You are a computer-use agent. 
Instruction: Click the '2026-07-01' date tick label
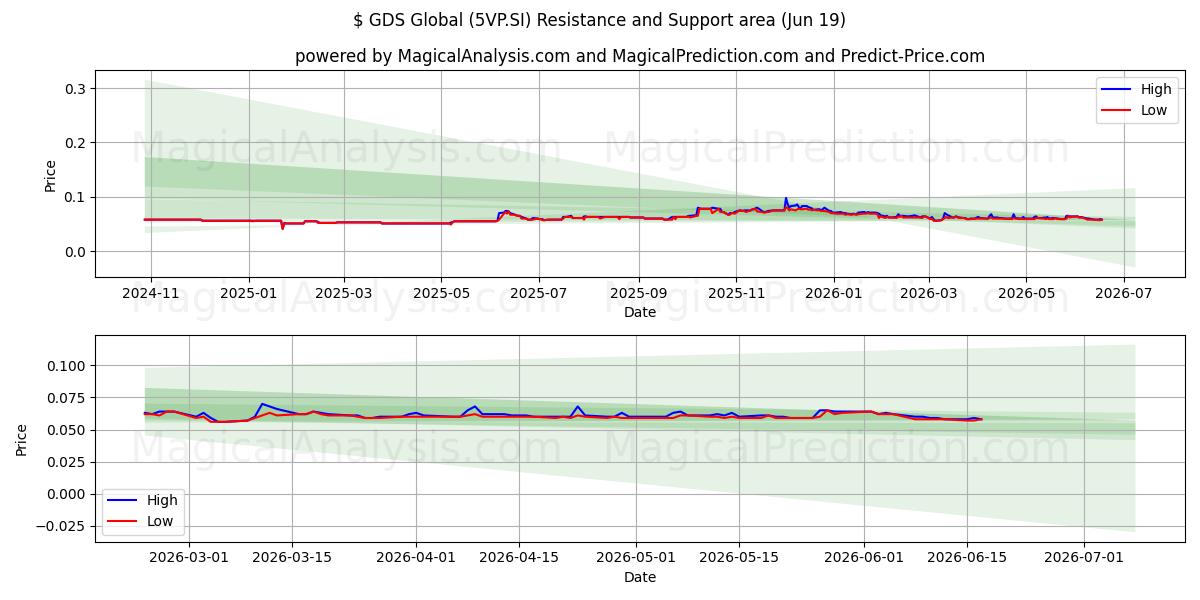pos(1084,559)
